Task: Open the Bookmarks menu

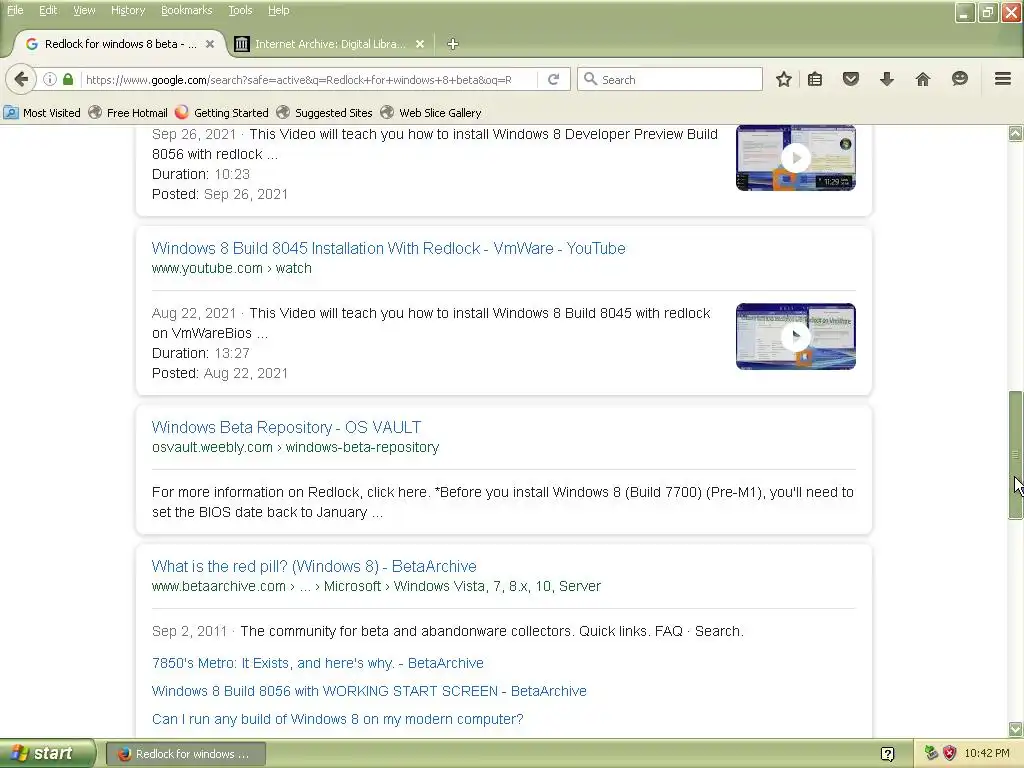Action: point(186,10)
